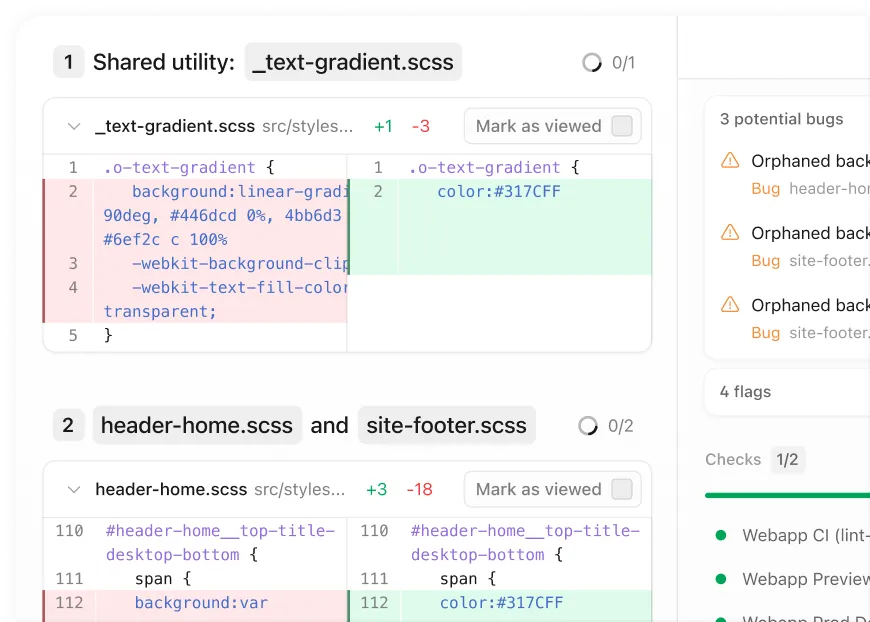Select the site-footer.scss file chip
This screenshot has height=622, width=870.
click(x=447, y=425)
